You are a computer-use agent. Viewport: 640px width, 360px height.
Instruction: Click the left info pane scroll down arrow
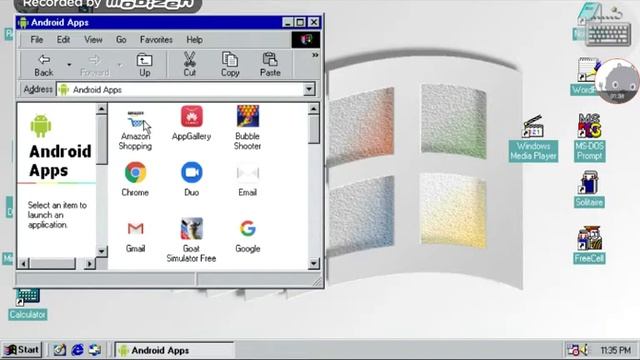[x=101, y=251]
